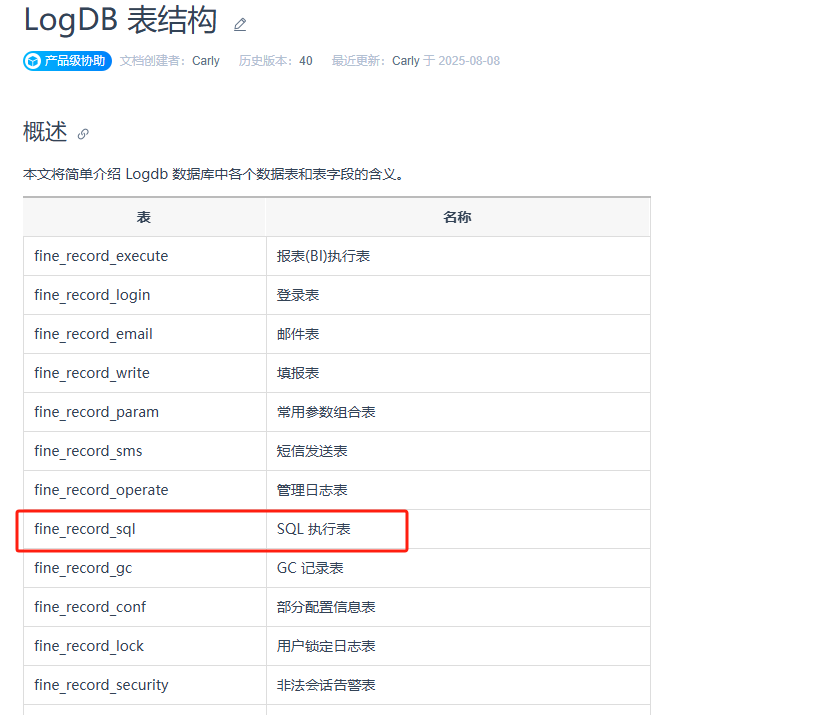Screen dimensions: 839x715
Task: Select the 填报表 cell
Action: coord(458,374)
